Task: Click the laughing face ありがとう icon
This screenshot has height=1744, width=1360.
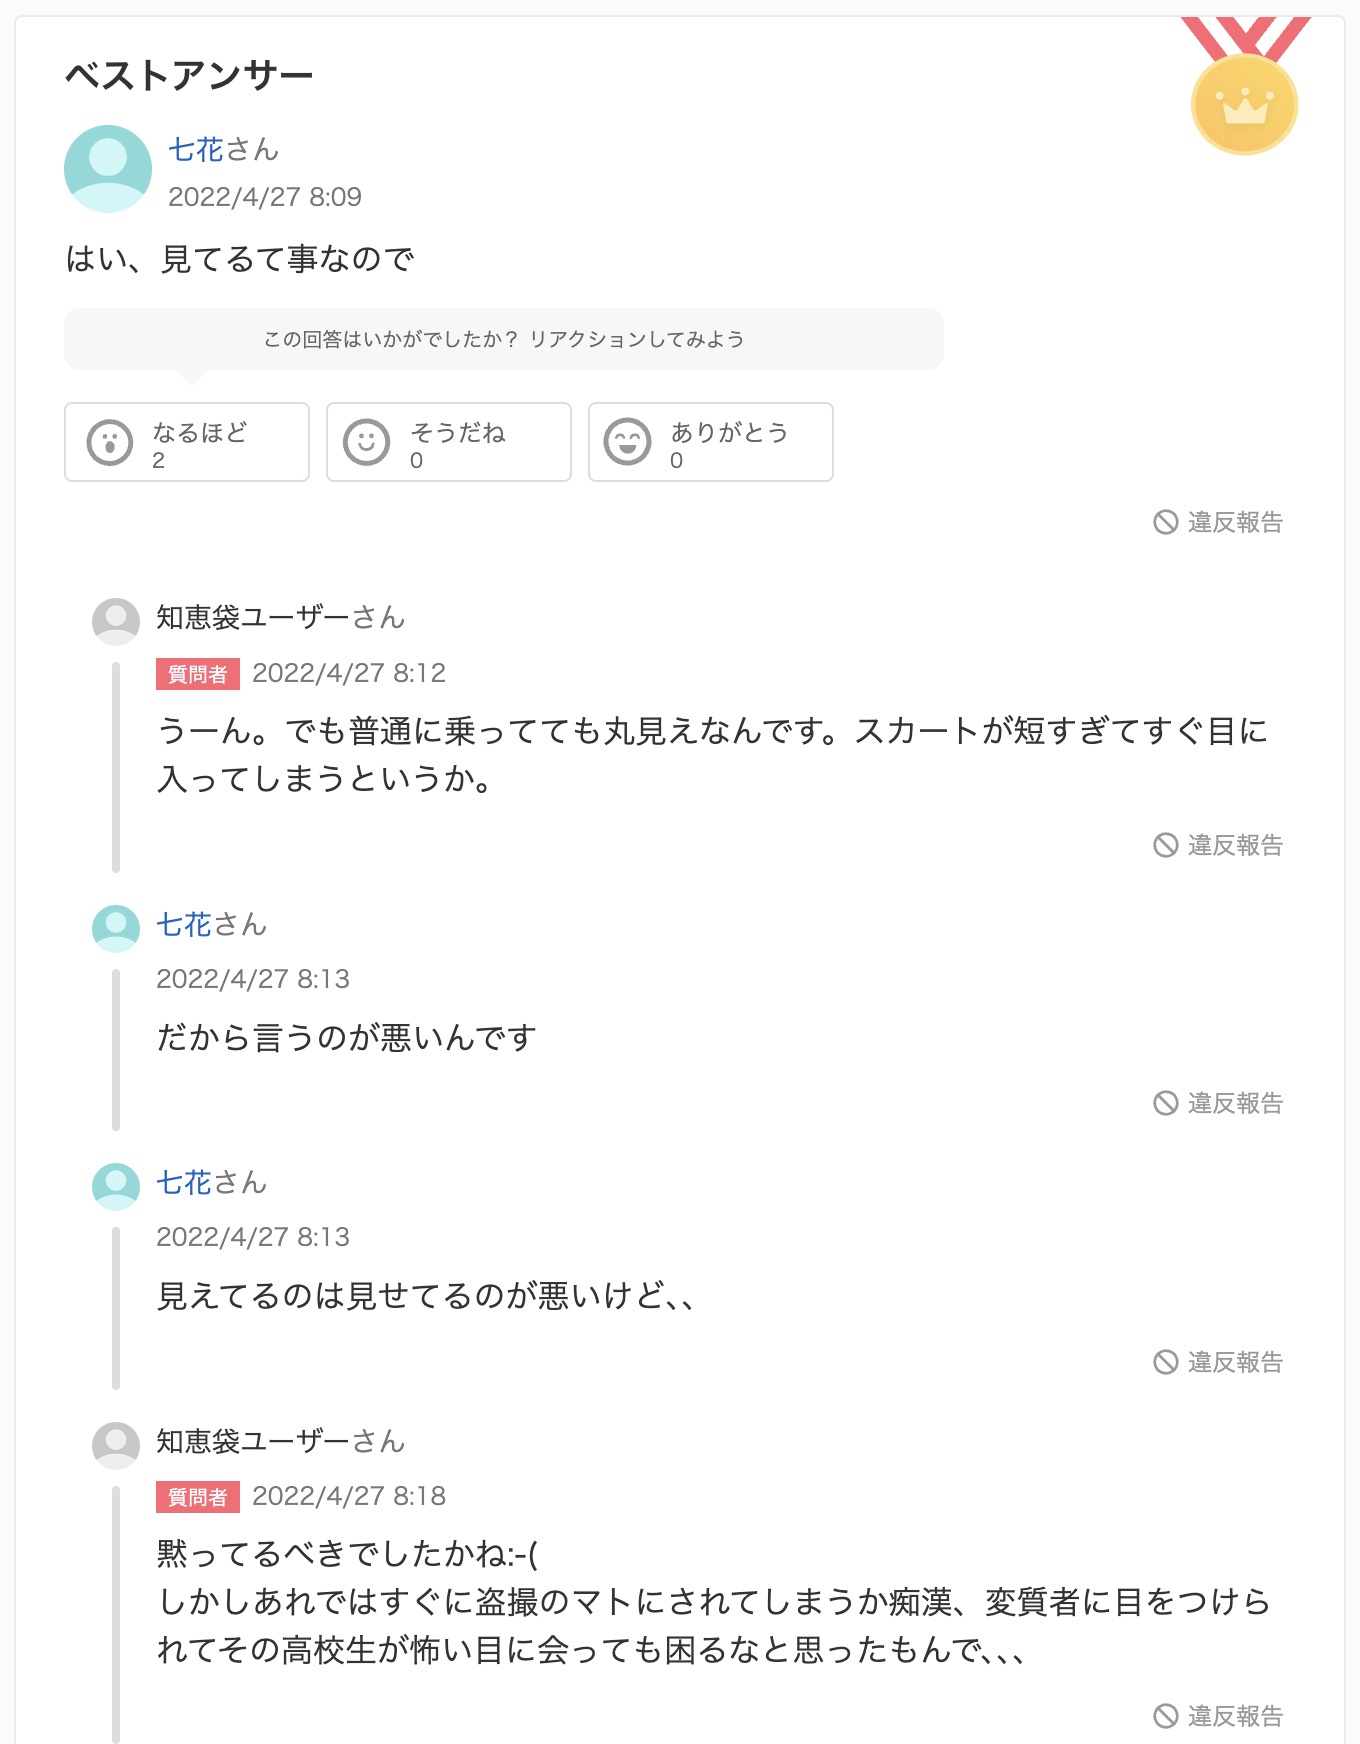Action: (628, 442)
